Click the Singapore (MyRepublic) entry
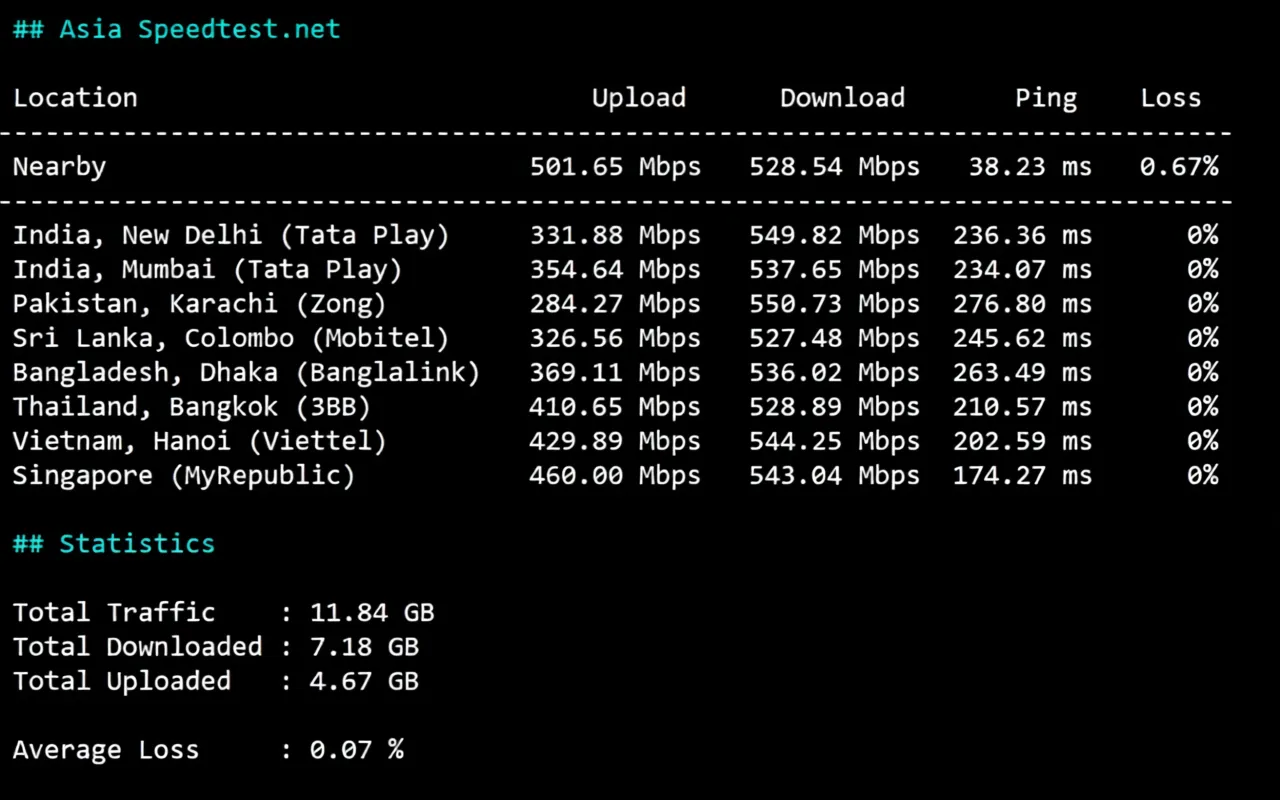This screenshot has height=800, width=1280. point(183,475)
